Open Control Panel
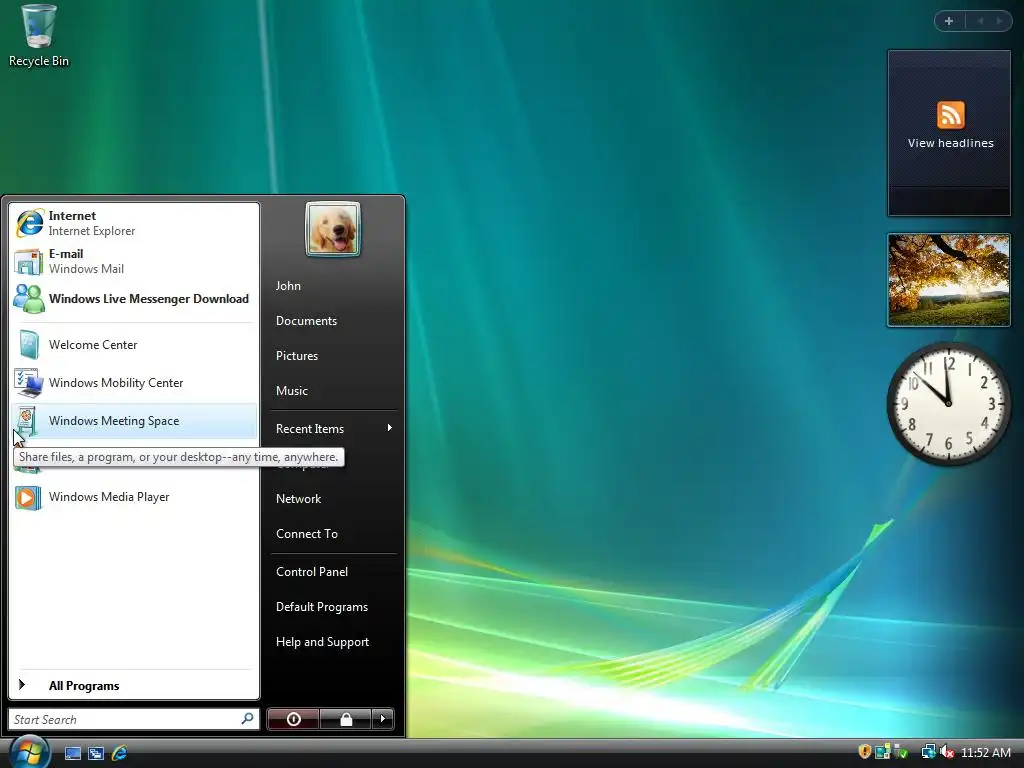Viewport: 1024px width, 768px height. coord(312,572)
